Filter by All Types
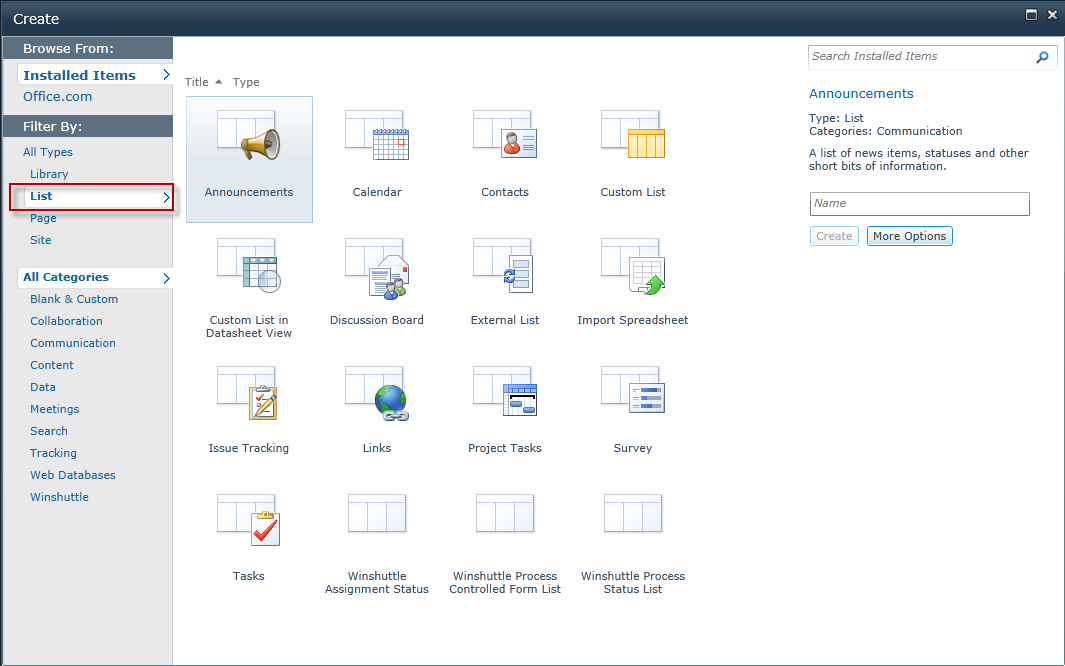This screenshot has height=666, width=1065. click(48, 152)
